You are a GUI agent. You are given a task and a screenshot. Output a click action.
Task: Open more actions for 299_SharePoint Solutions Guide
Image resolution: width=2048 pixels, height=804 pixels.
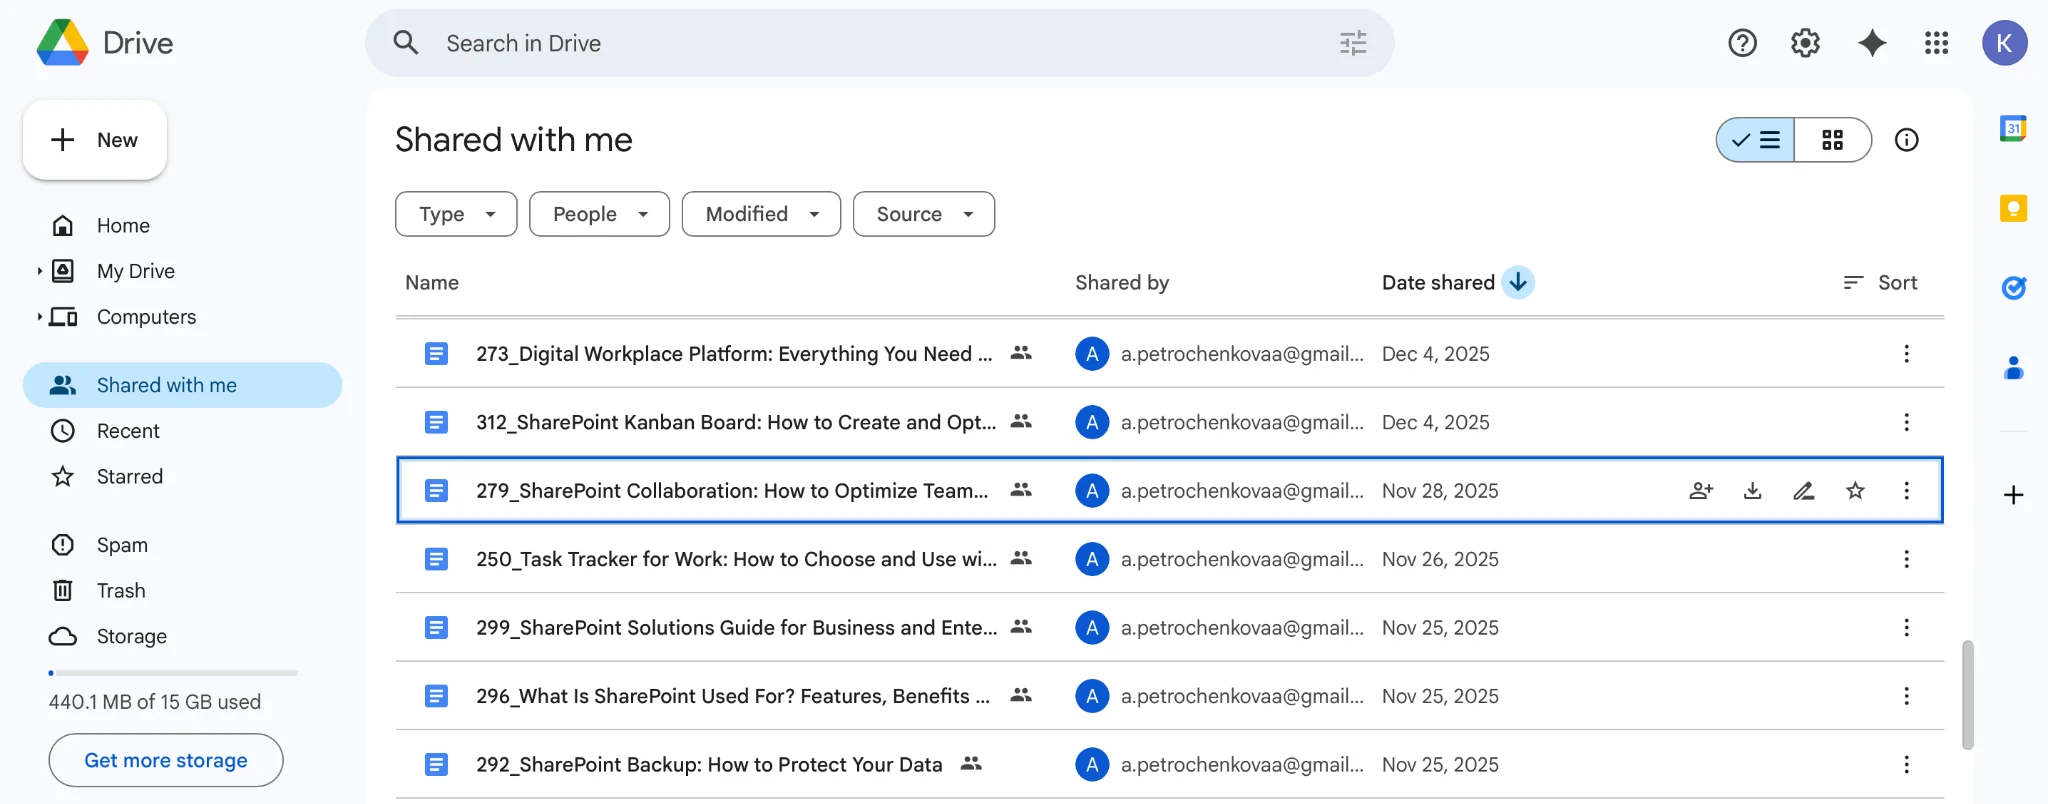1906,627
